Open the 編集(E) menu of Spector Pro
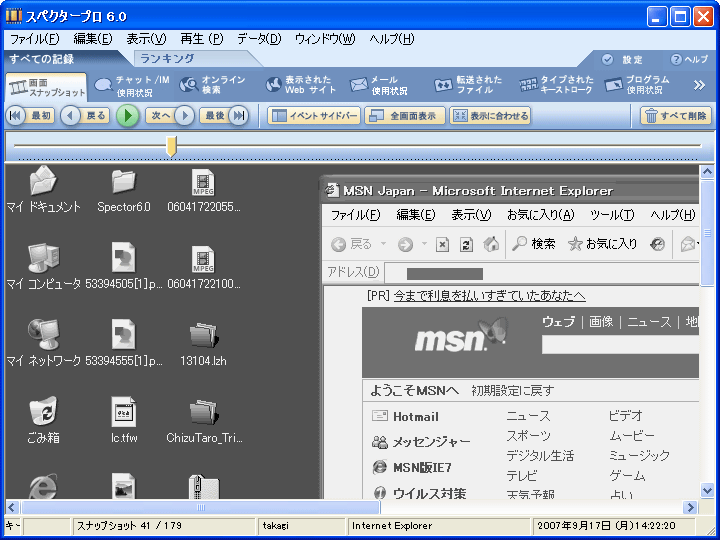Viewport: 720px width, 540px height. coord(93,39)
